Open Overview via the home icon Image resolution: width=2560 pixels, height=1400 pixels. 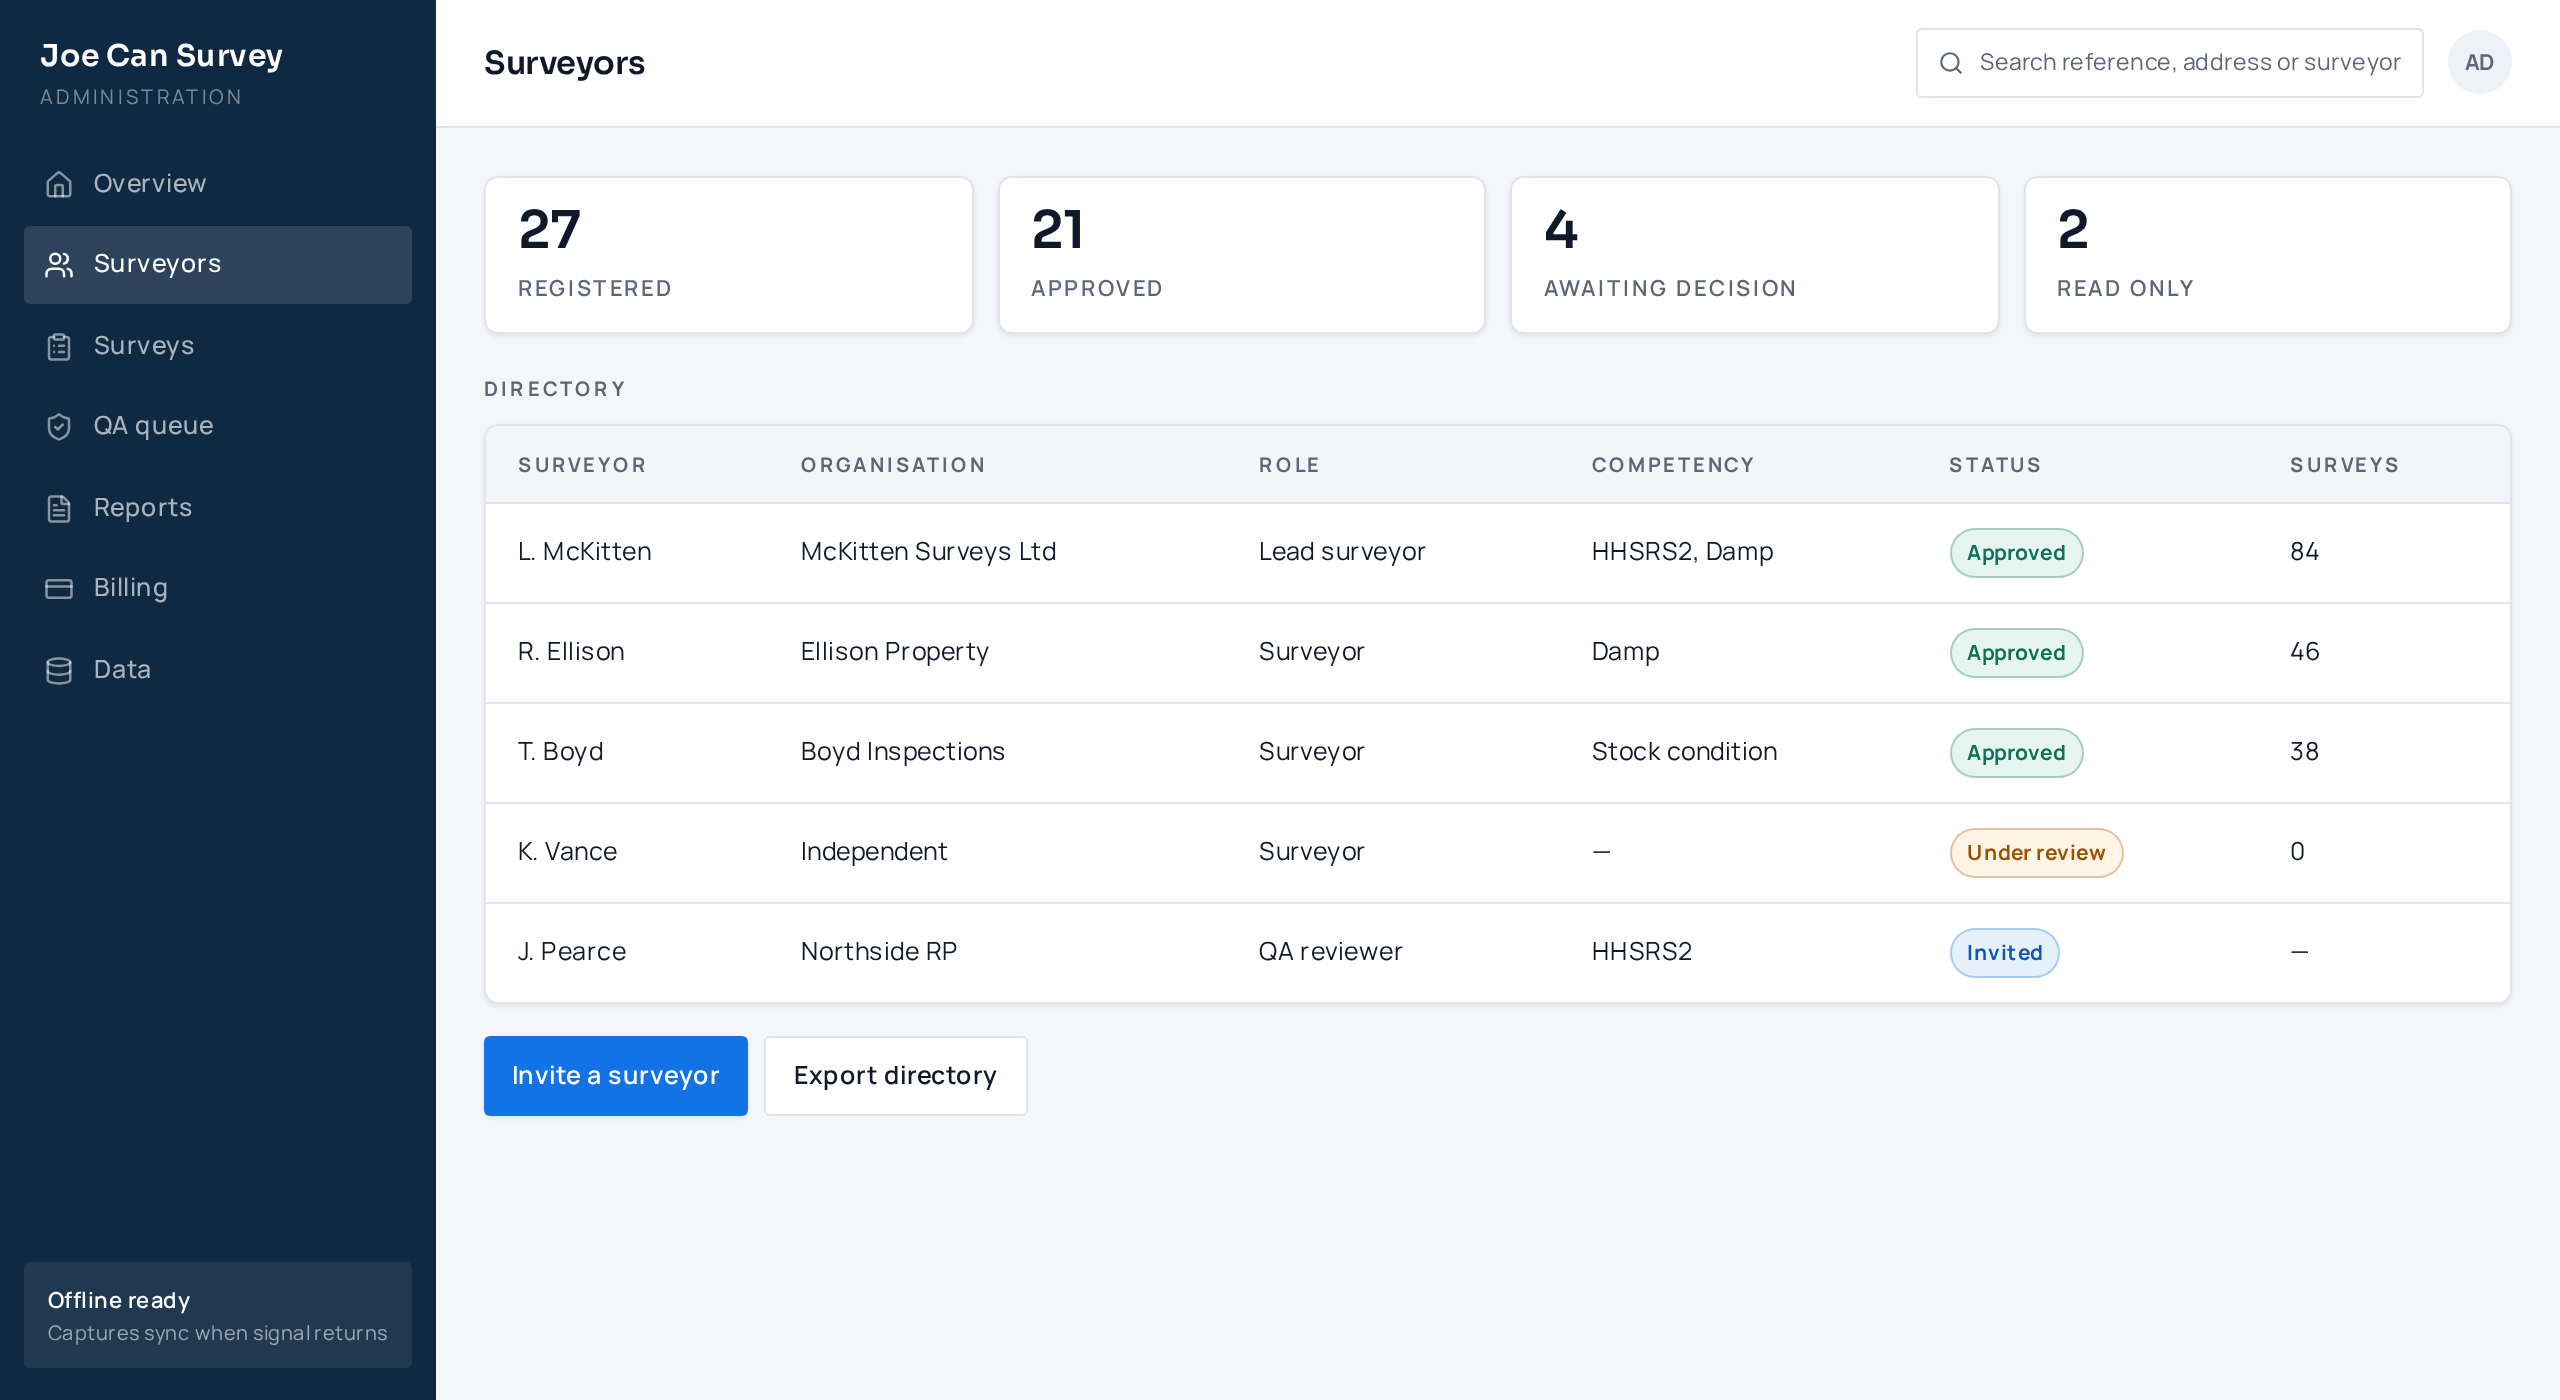59,184
